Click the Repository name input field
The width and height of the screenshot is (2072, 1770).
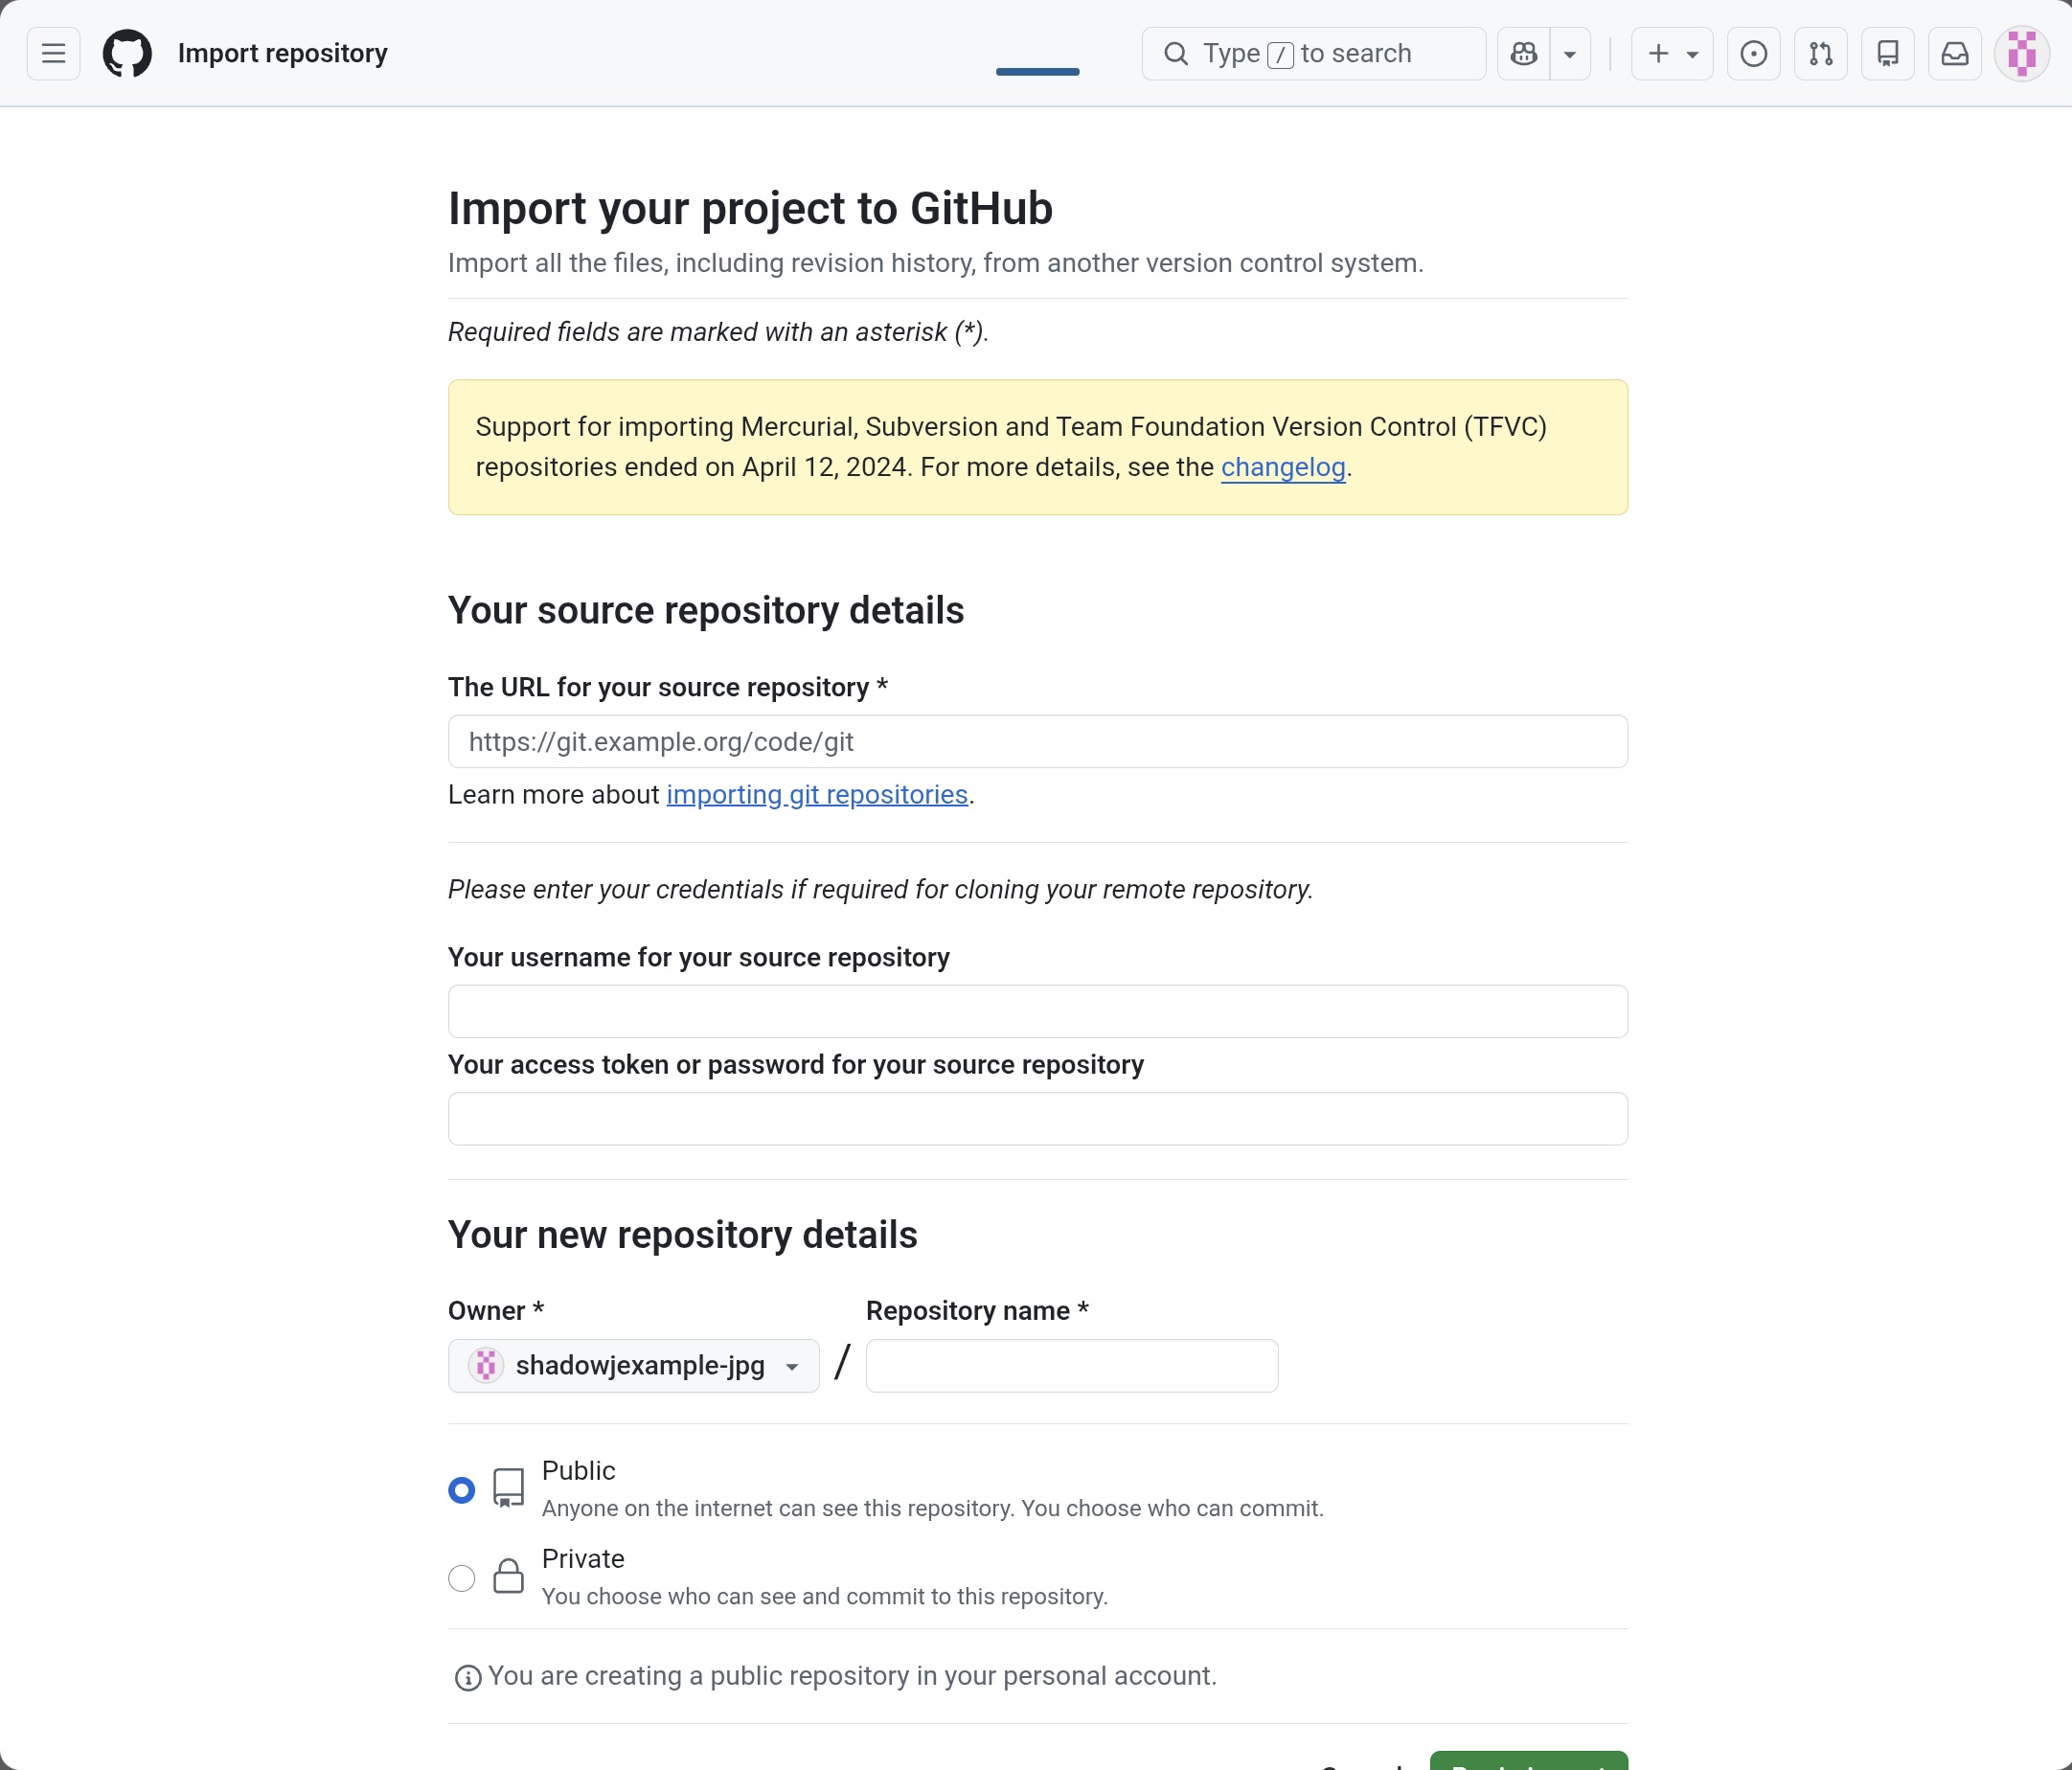[1071, 1366]
